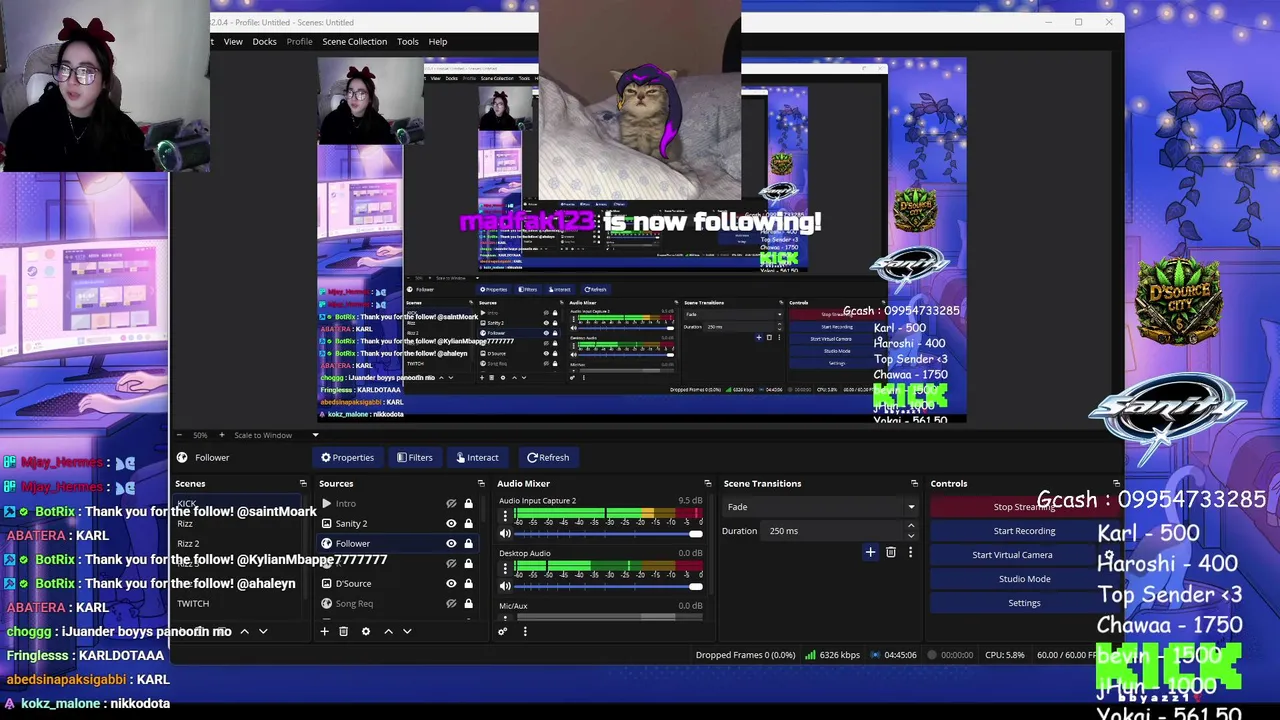The height and width of the screenshot is (720, 1280).
Task: Select the Rizz 2 scene
Action: click(x=236, y=544)
